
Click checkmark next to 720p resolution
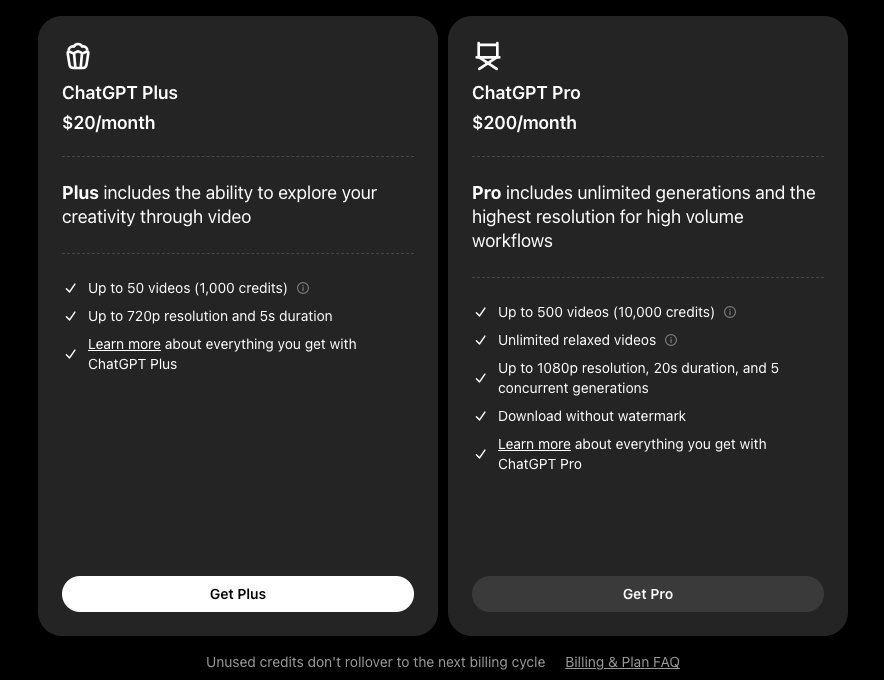71,316
